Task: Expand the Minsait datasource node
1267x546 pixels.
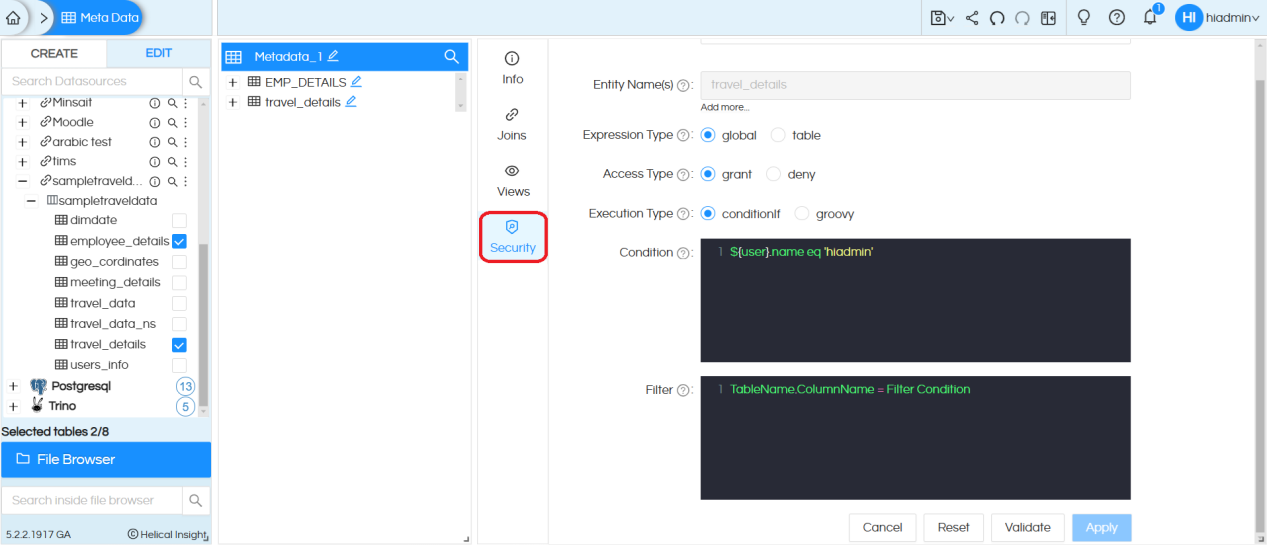Action: pyautogui.click(x=22, y=103)
